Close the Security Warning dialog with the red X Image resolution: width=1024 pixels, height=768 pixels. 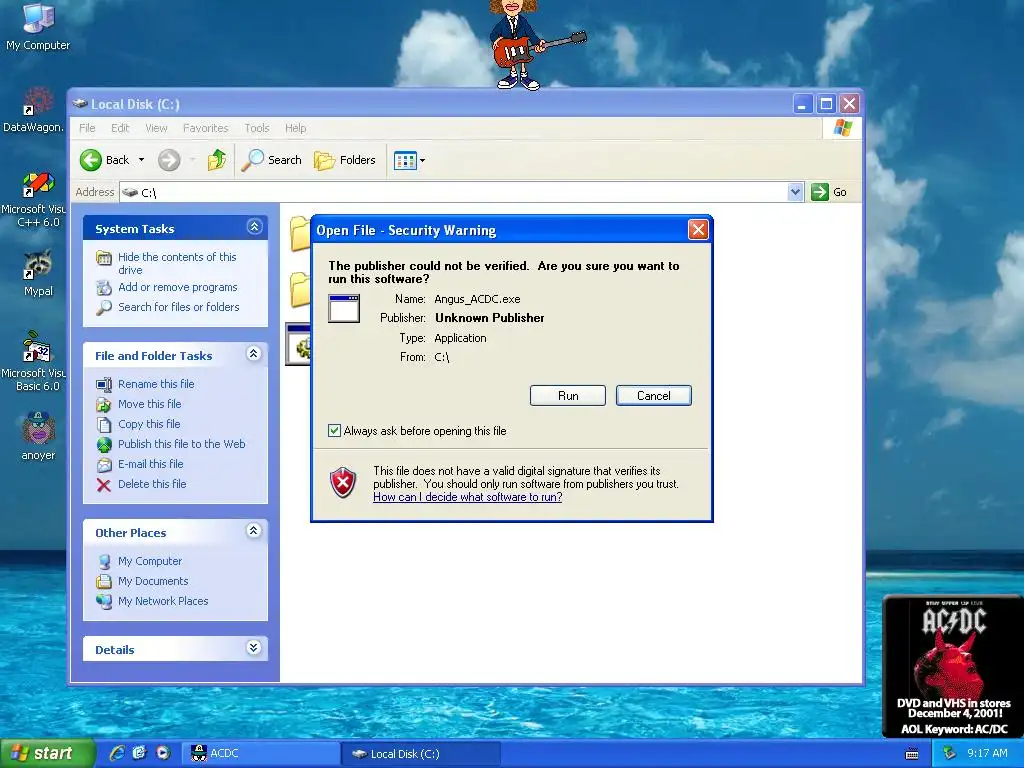pyautogui.click(x=698, y=230)
